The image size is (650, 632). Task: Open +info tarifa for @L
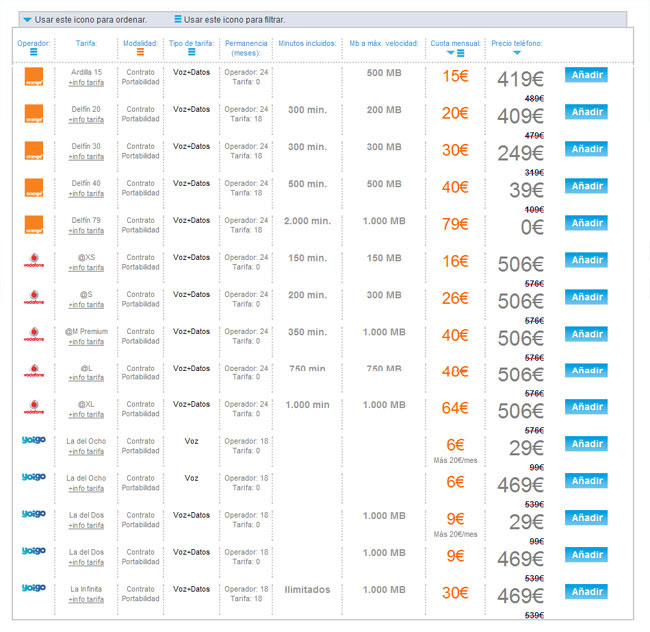point(86,378)
